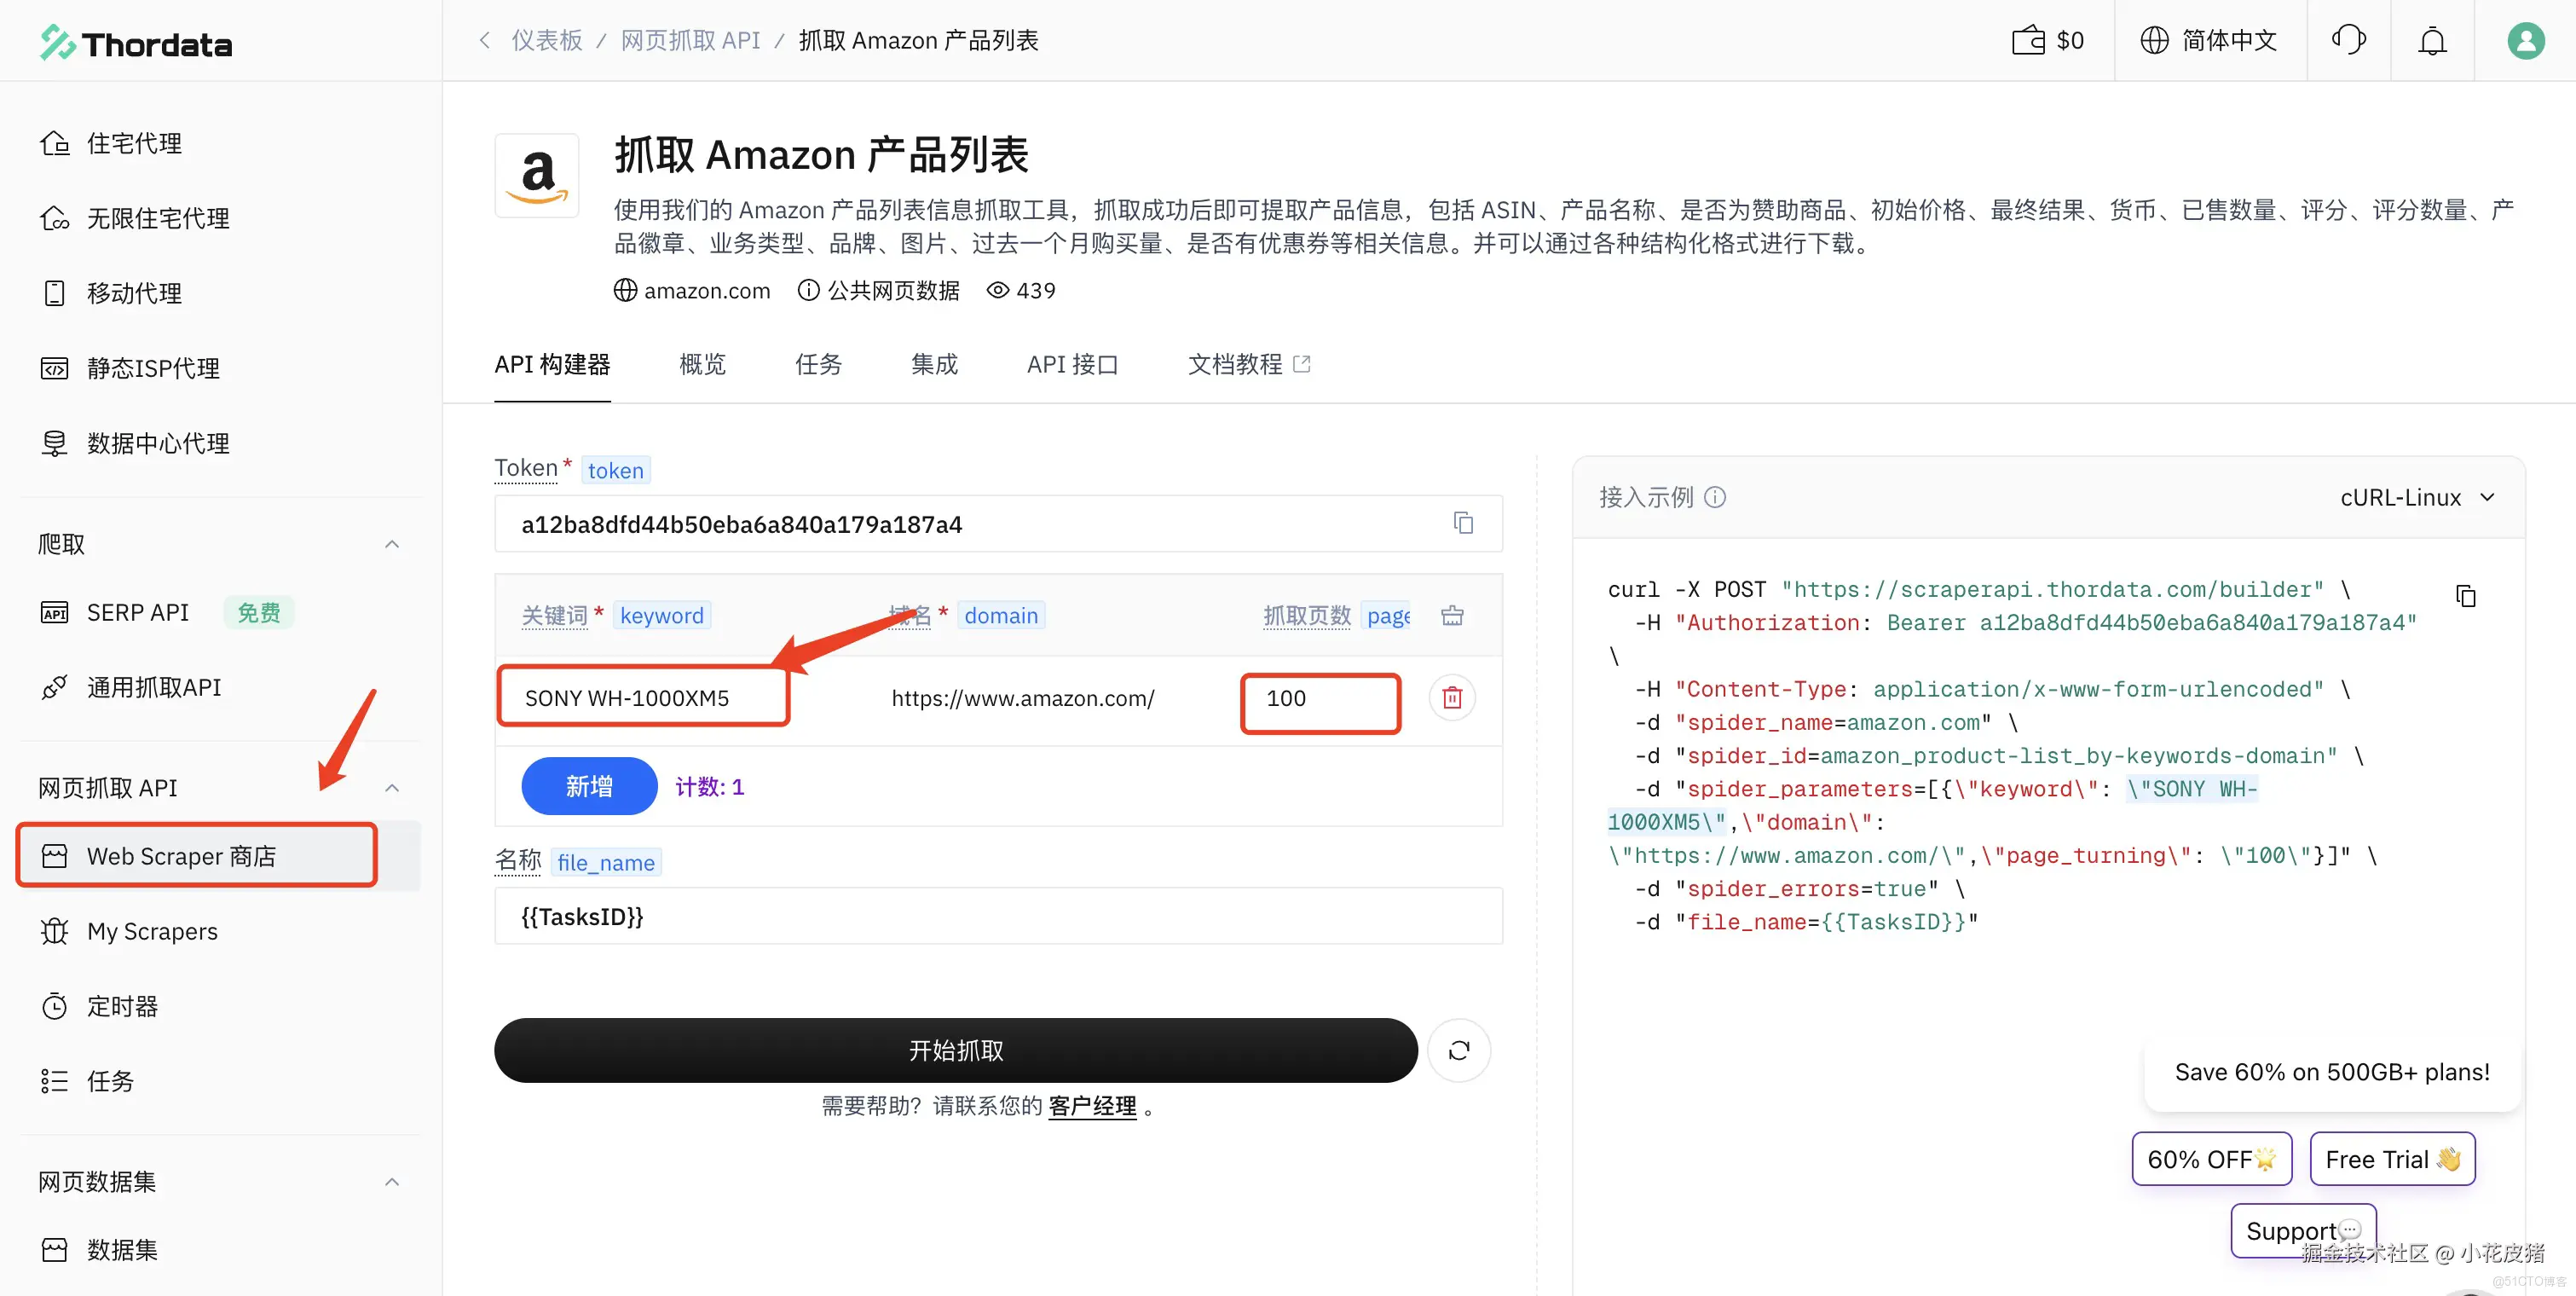Viewport: 2576px width, 1296px height.
Task: Click the refresh icon beside 开始抓取
Action: point(1459,1050)
